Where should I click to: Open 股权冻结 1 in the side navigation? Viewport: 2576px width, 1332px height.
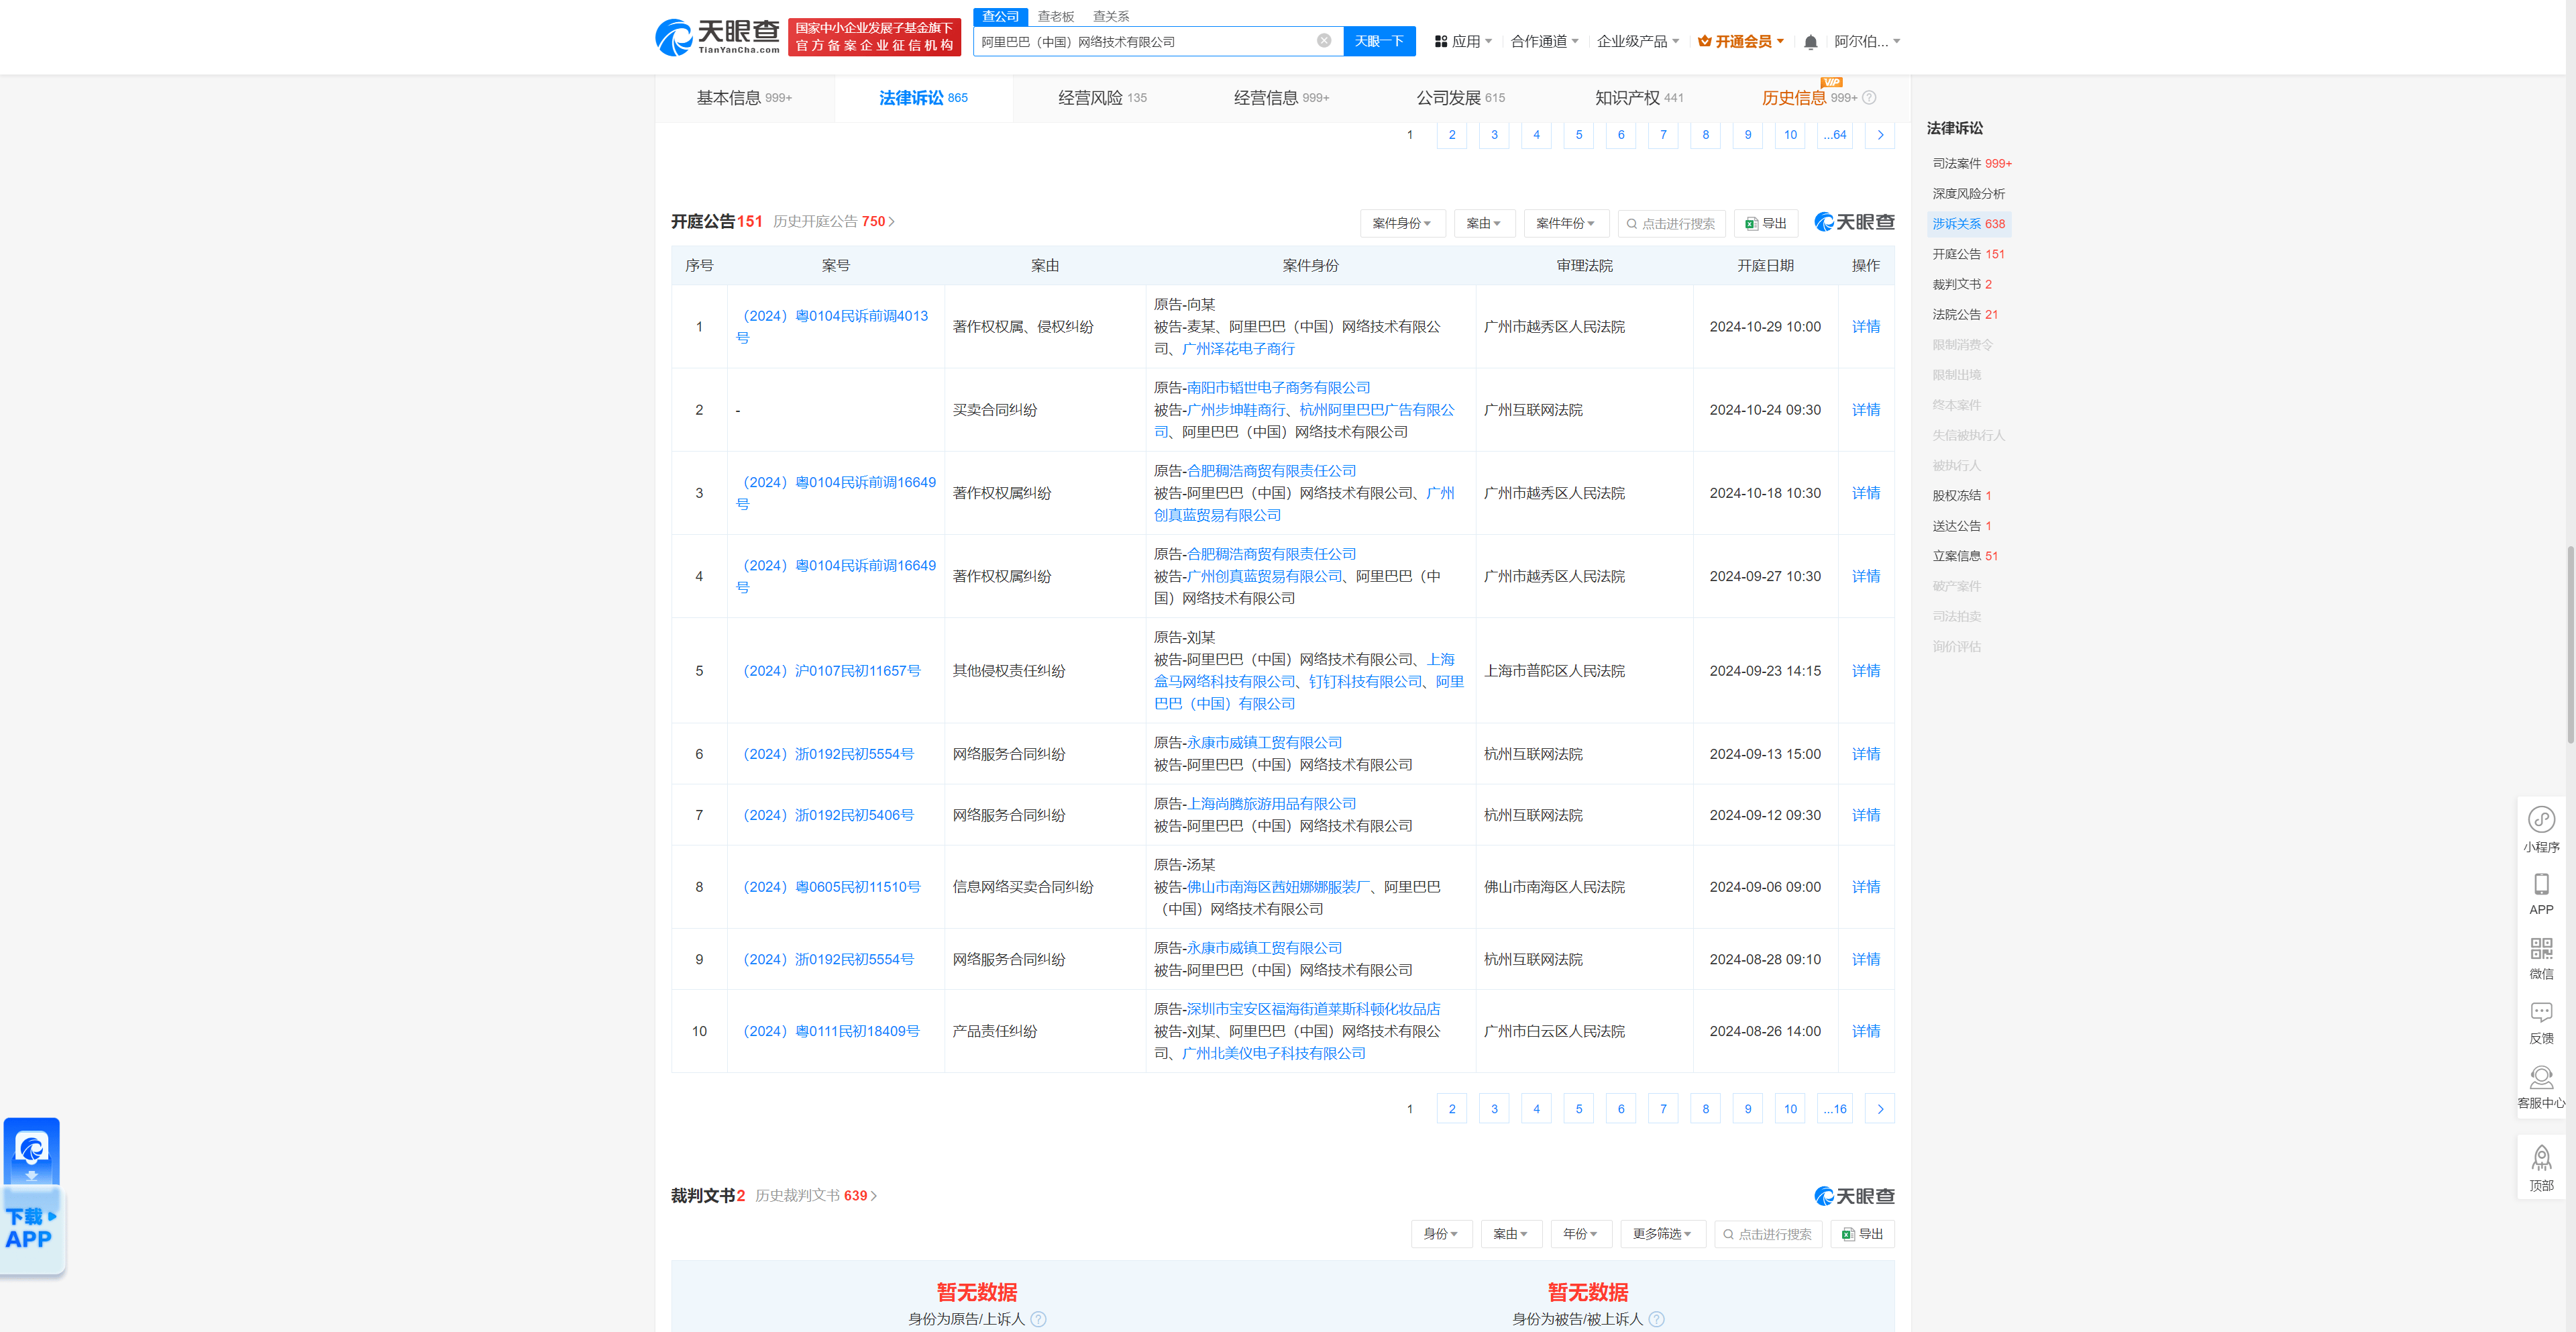click(x=1961, y=496)
